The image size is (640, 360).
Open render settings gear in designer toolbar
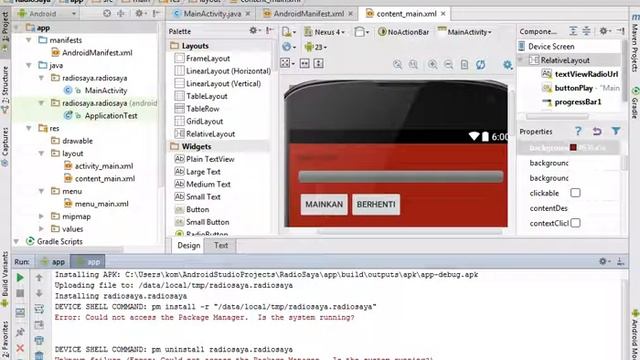[507, 64]
